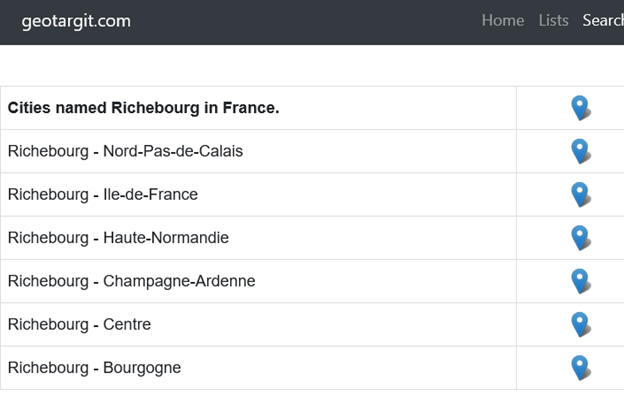The height and width of the screenshot is (419, 624).
Task: Click map pin for Richebourg Champagne-Ardenne
Action: [581, 281]
